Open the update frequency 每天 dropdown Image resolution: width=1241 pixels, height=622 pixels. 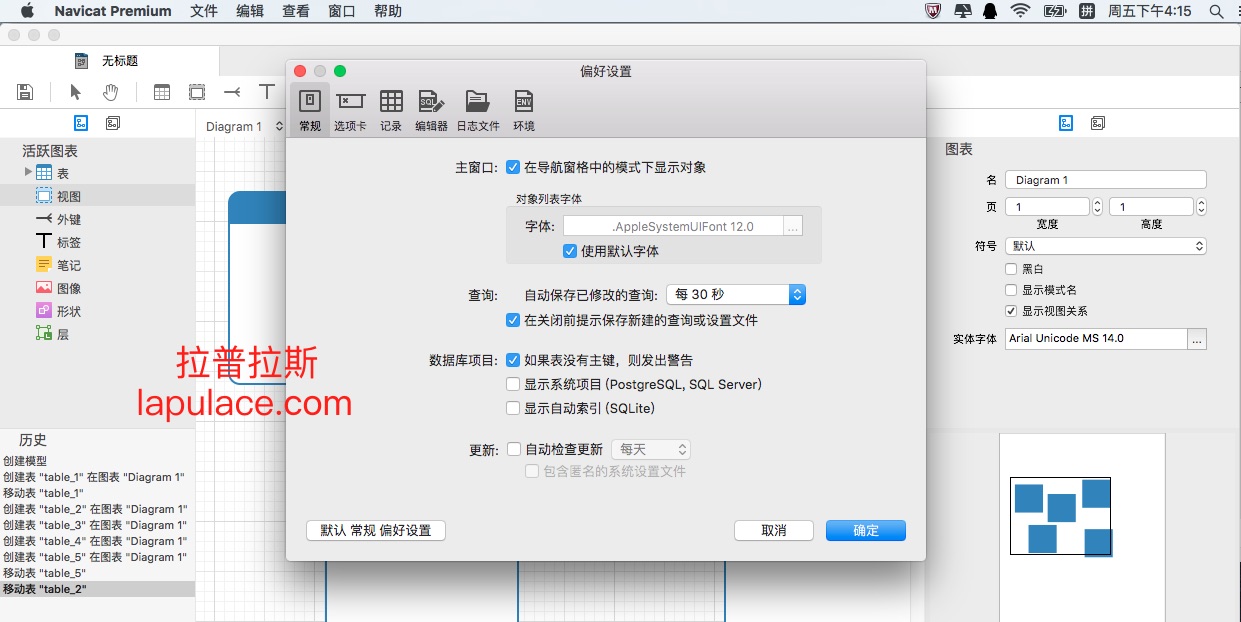[x=653, y=450]
